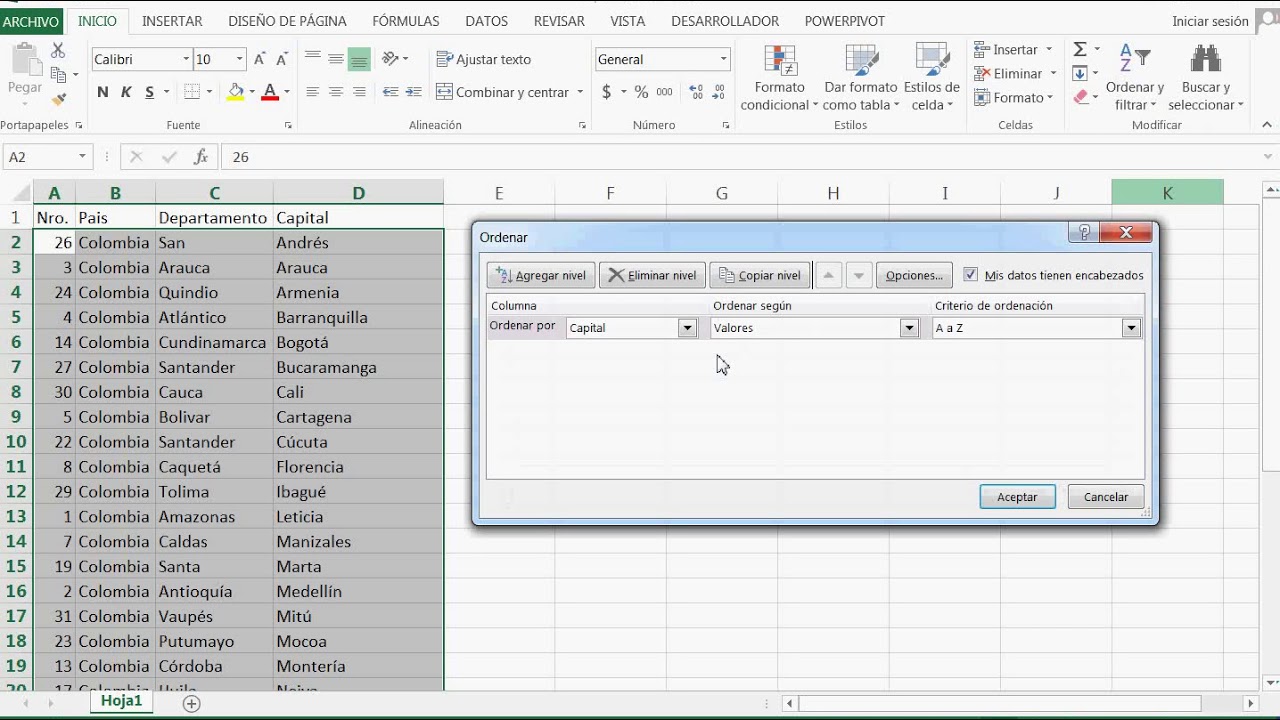Image resolution: width=1280 pixels, height=720 pixels.
Task: Select column D header
Action: pyautogui.click(x=358, y=193)
